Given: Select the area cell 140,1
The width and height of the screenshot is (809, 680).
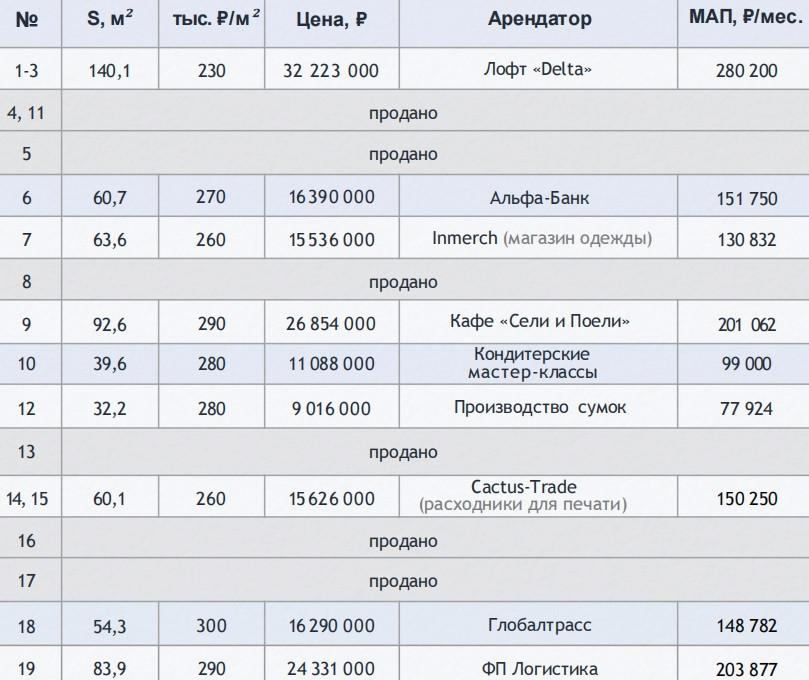Looking at the screenshot, I should [110, 70].
